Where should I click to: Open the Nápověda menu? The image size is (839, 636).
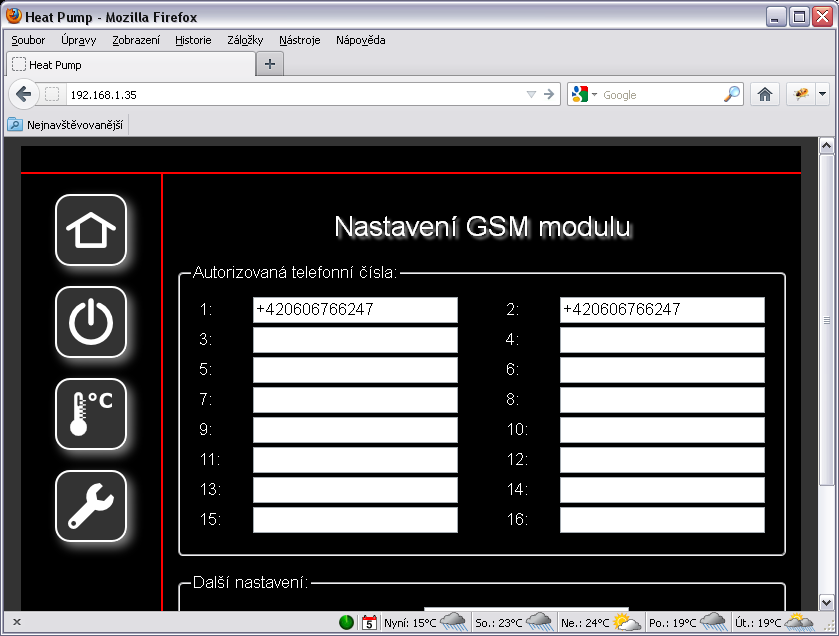point(361,40)
